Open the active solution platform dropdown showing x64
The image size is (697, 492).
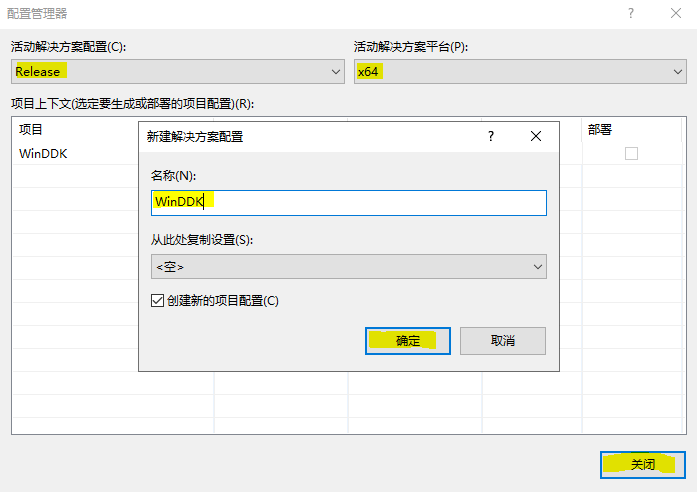pyautogui.click(x=520, y=72)
